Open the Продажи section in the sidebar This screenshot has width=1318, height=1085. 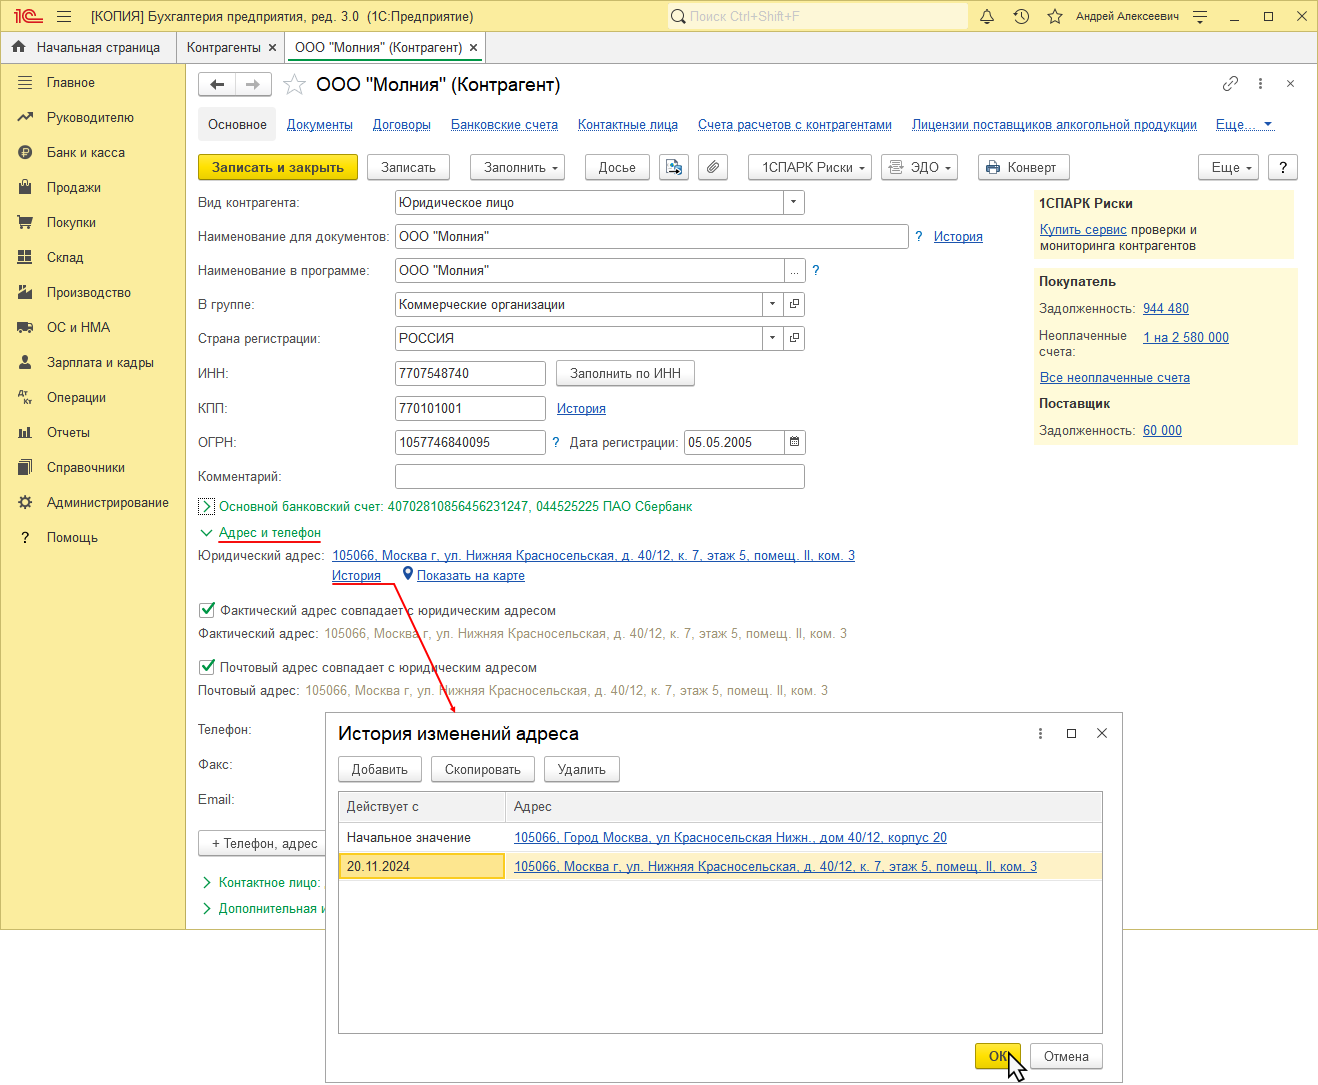pyautogui.click(x=73, y=188)
